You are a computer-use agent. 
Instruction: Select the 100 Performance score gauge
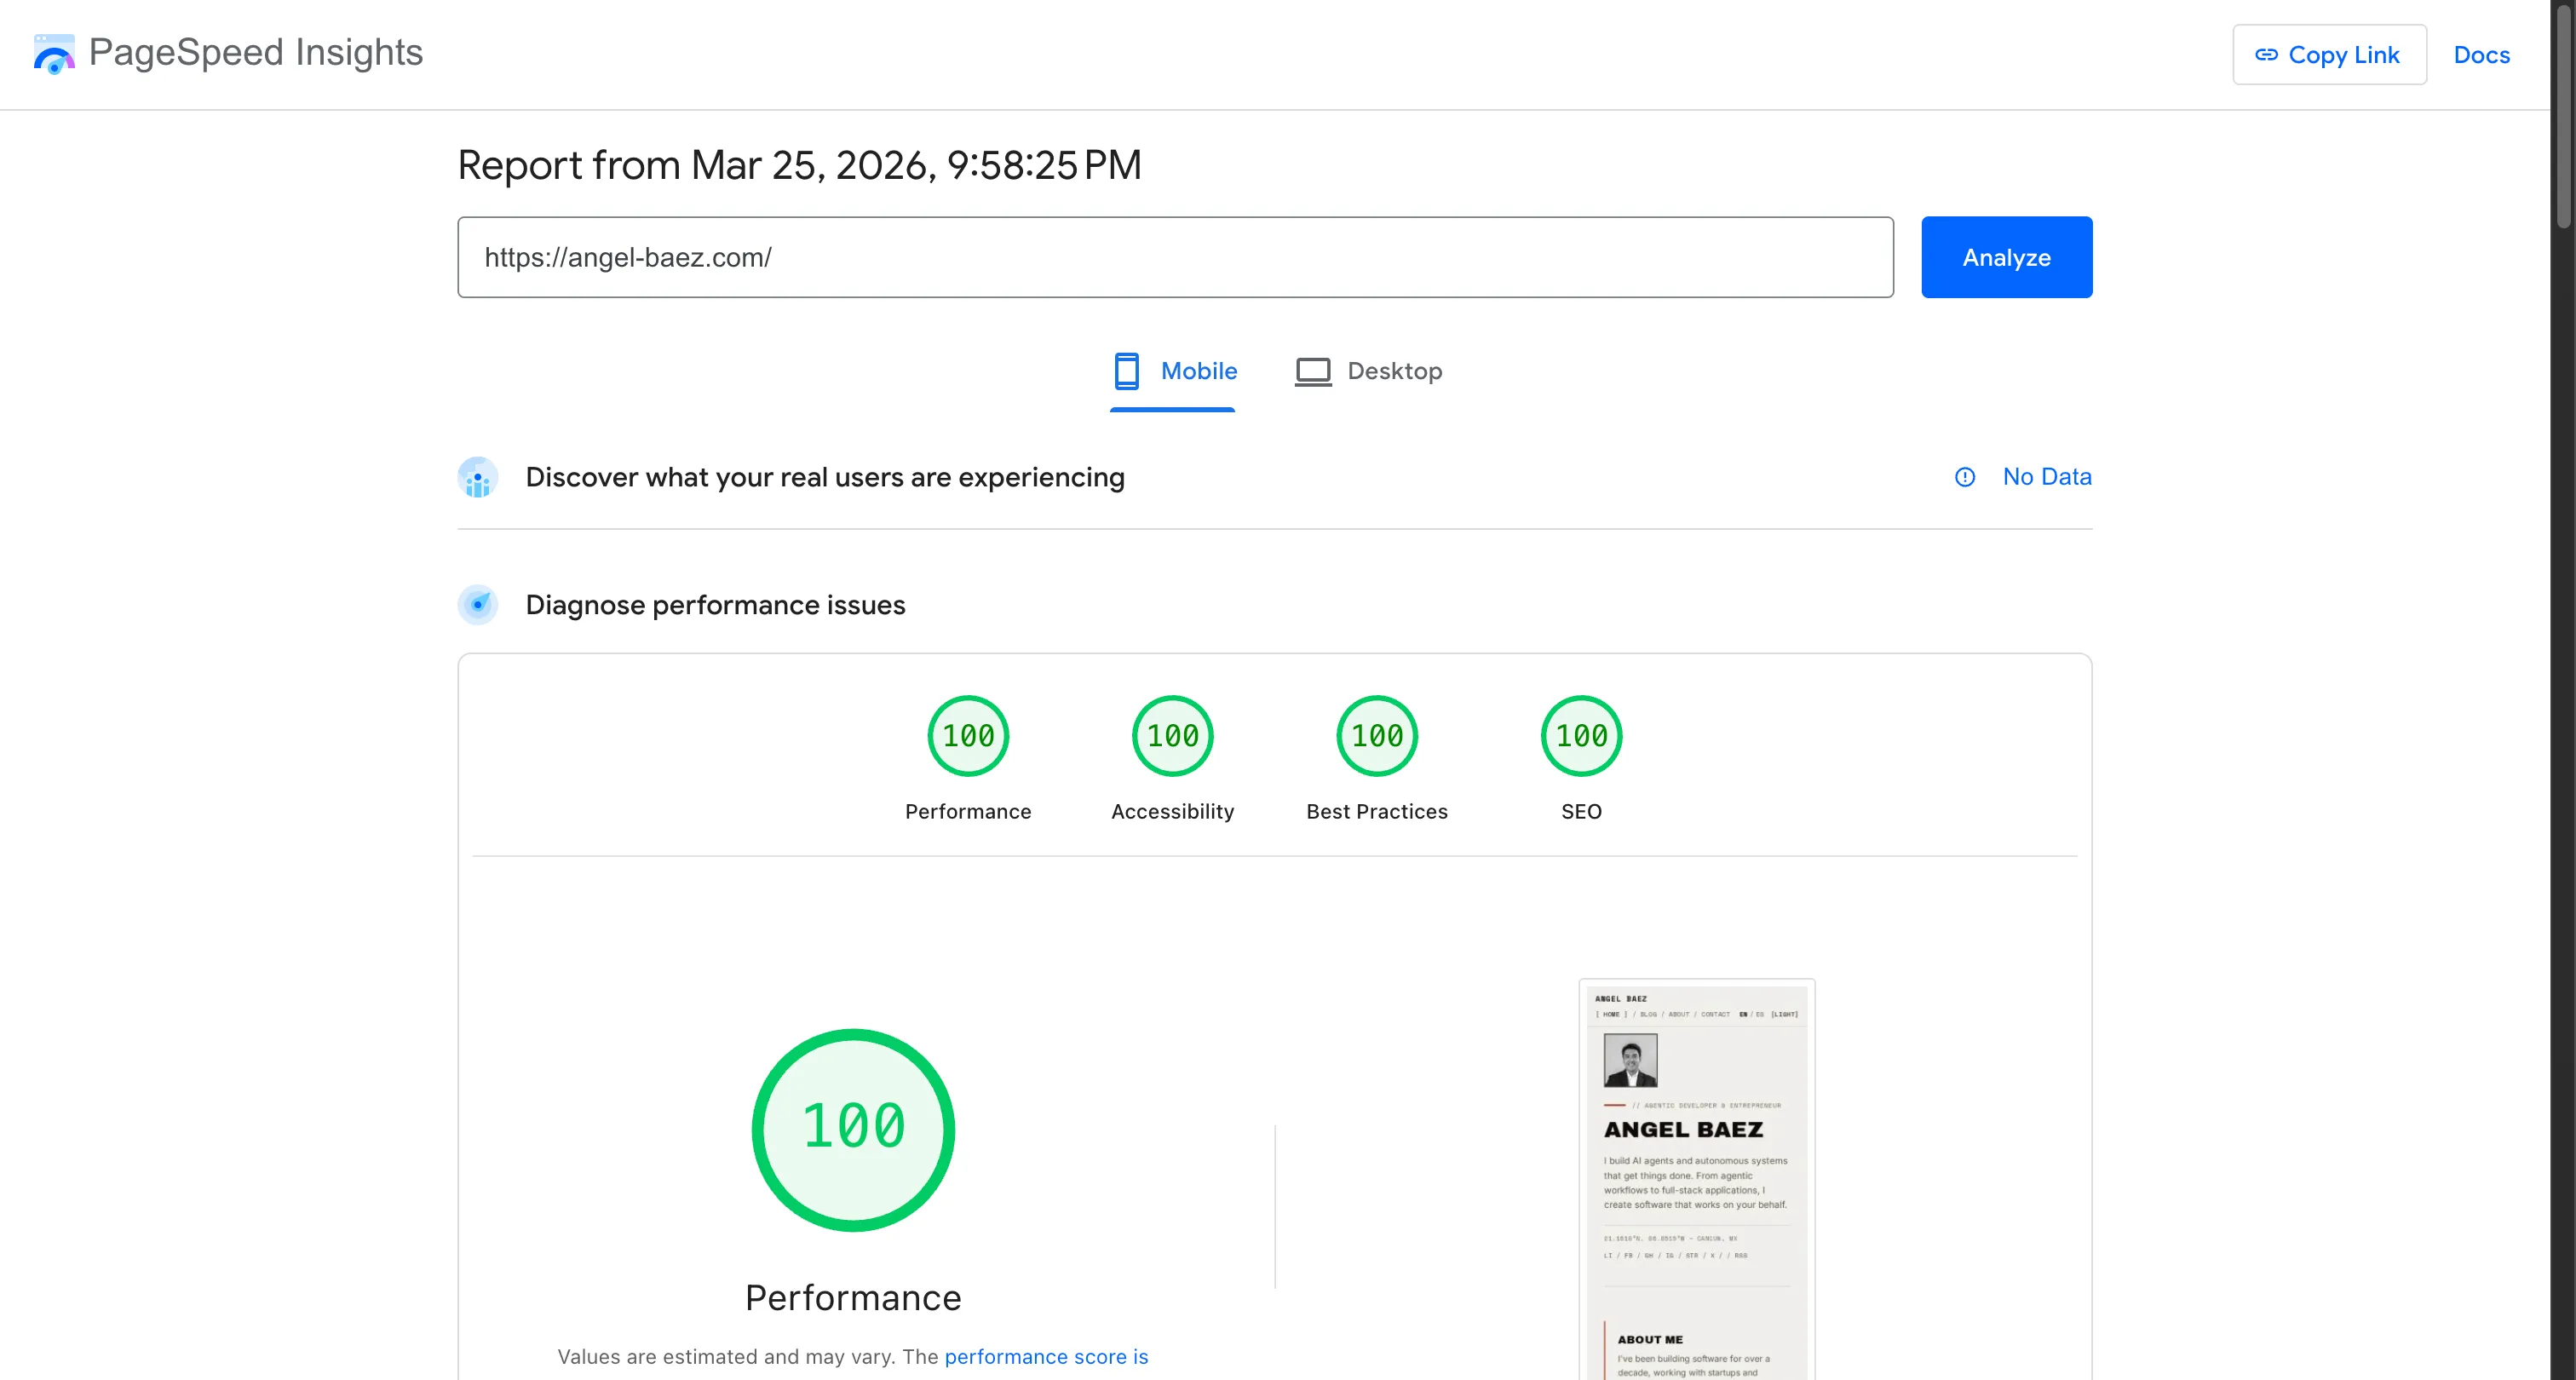coord(967,736)
